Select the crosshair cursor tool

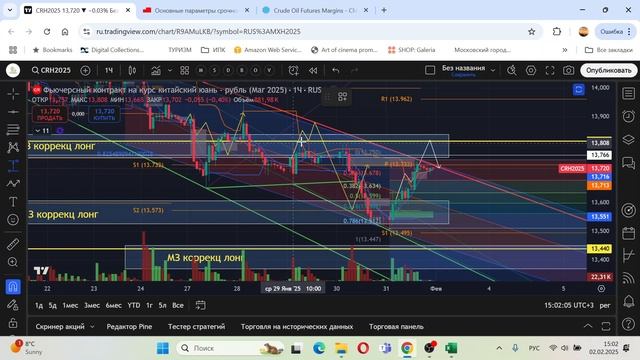click(x=13, y=94)
